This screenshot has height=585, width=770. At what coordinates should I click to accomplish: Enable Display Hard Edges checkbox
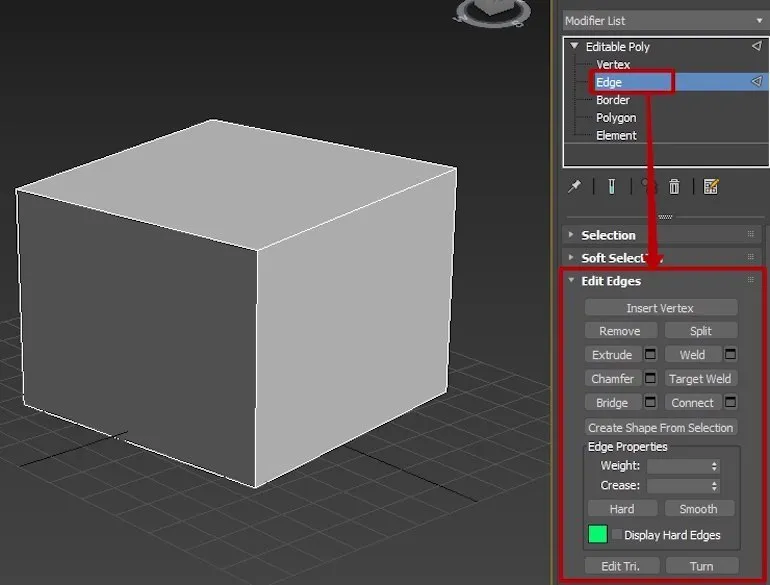(617, 535)
